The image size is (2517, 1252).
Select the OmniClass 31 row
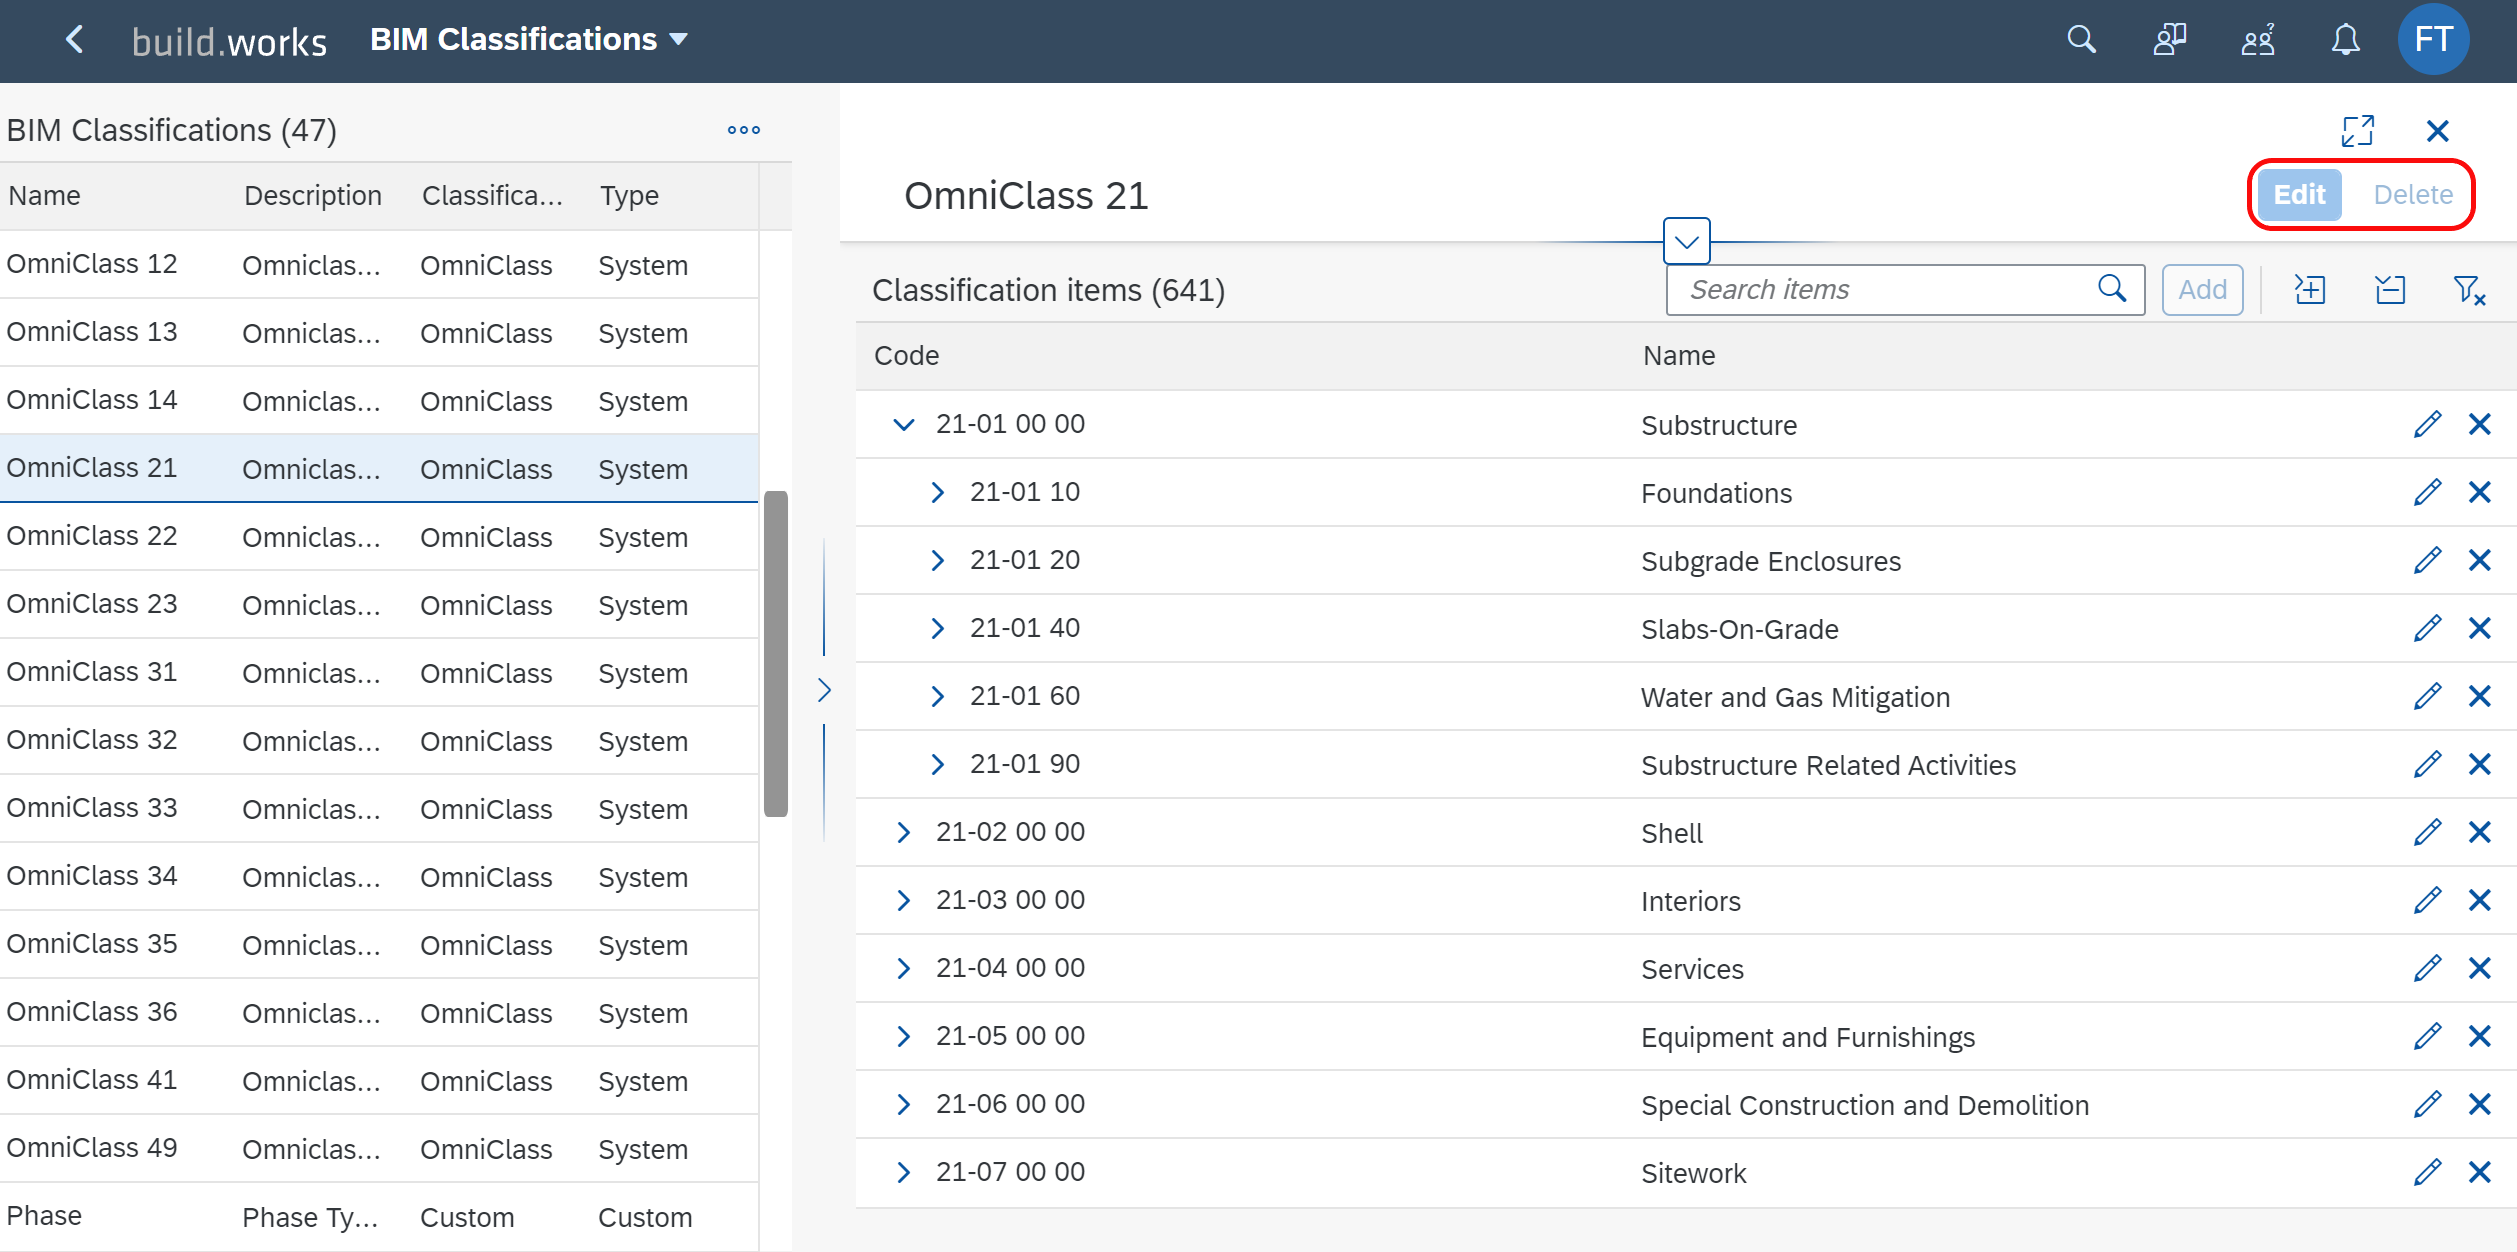tap(379, 672)
